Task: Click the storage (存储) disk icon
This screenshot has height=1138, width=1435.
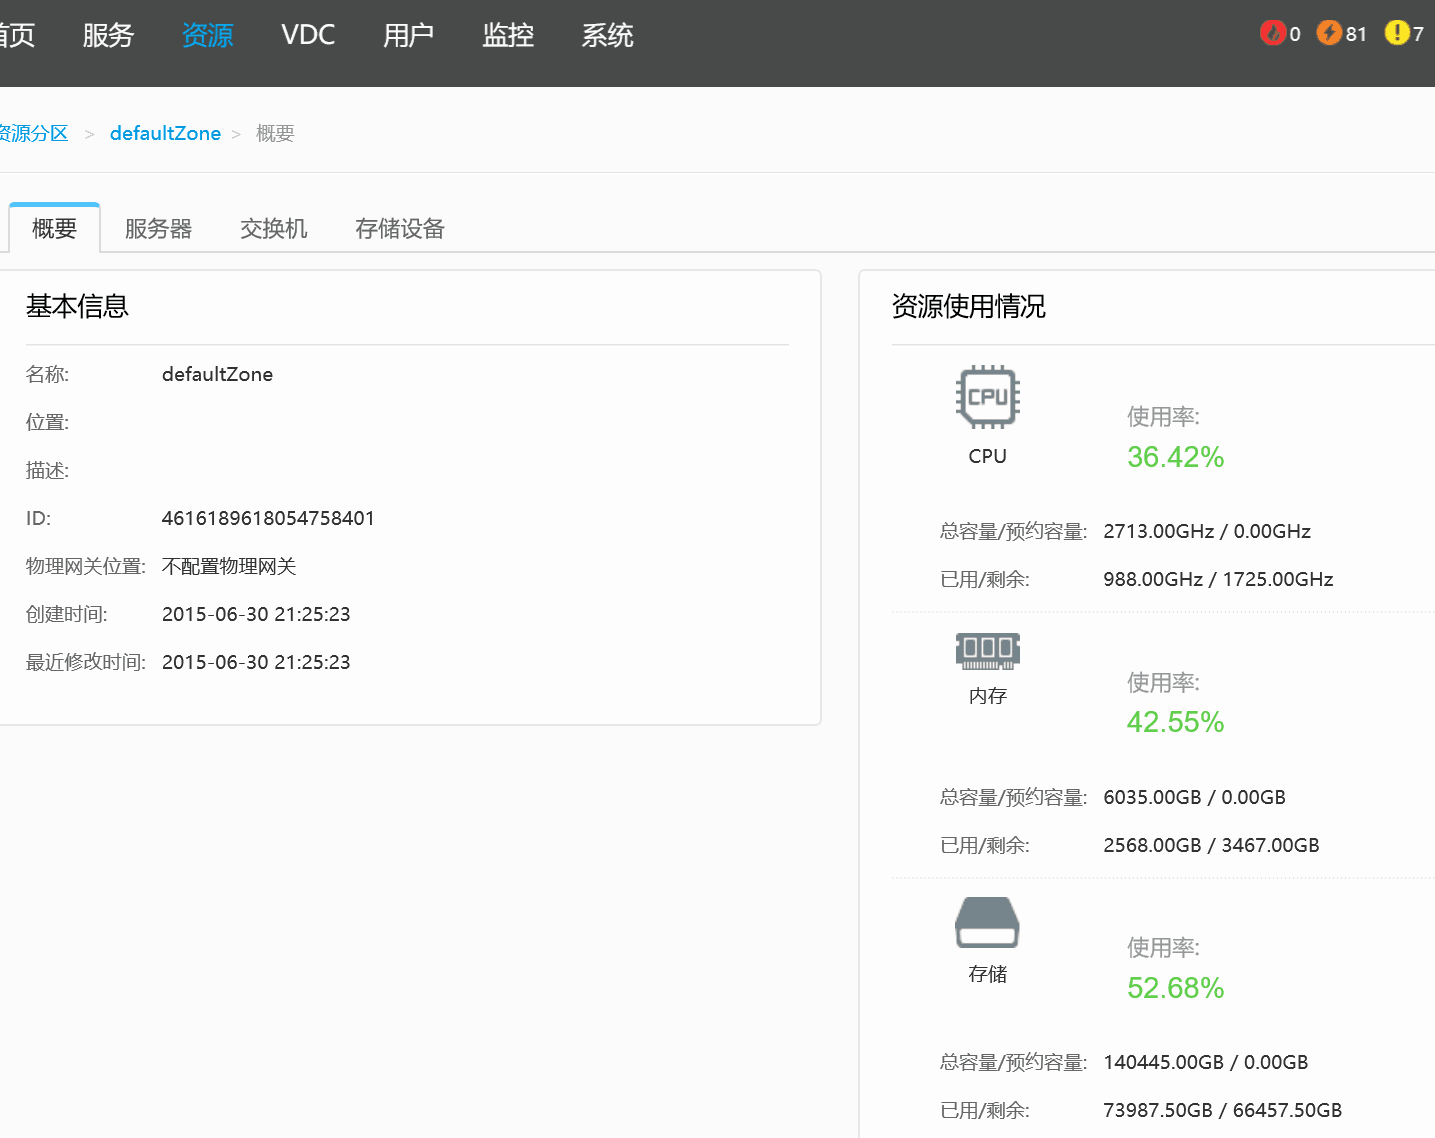Action: tap(987, 922)
